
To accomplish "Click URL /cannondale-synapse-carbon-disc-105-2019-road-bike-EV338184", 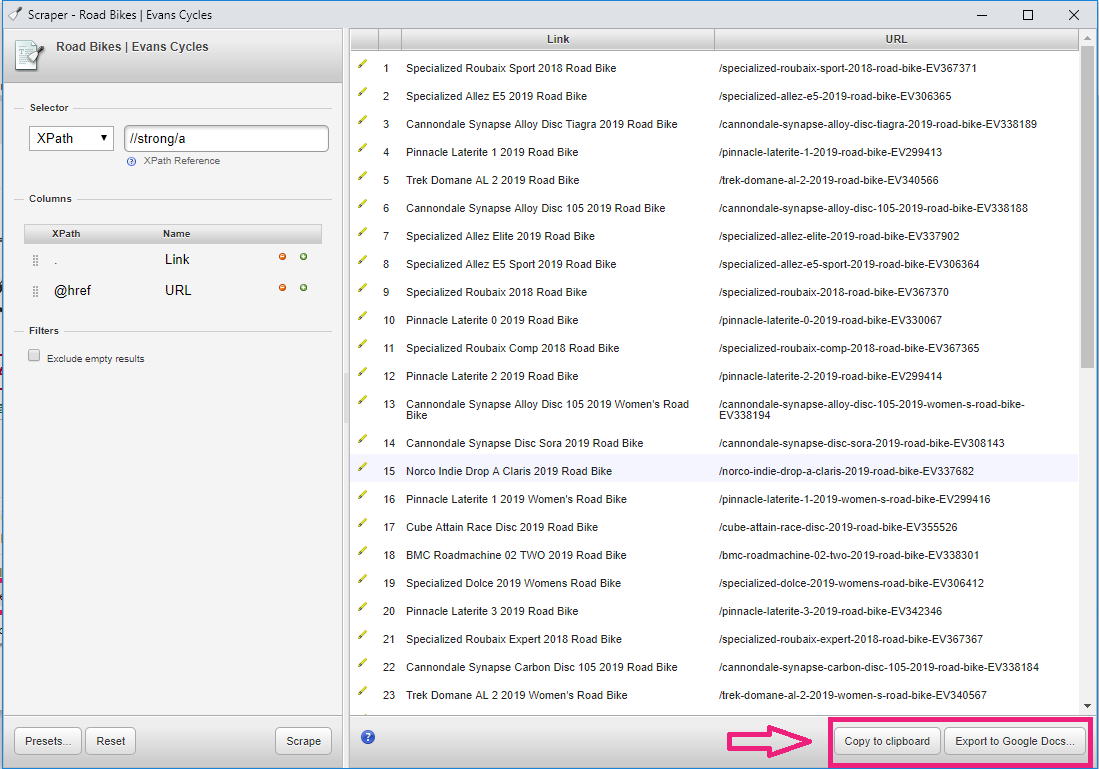I will pos(879,667).
